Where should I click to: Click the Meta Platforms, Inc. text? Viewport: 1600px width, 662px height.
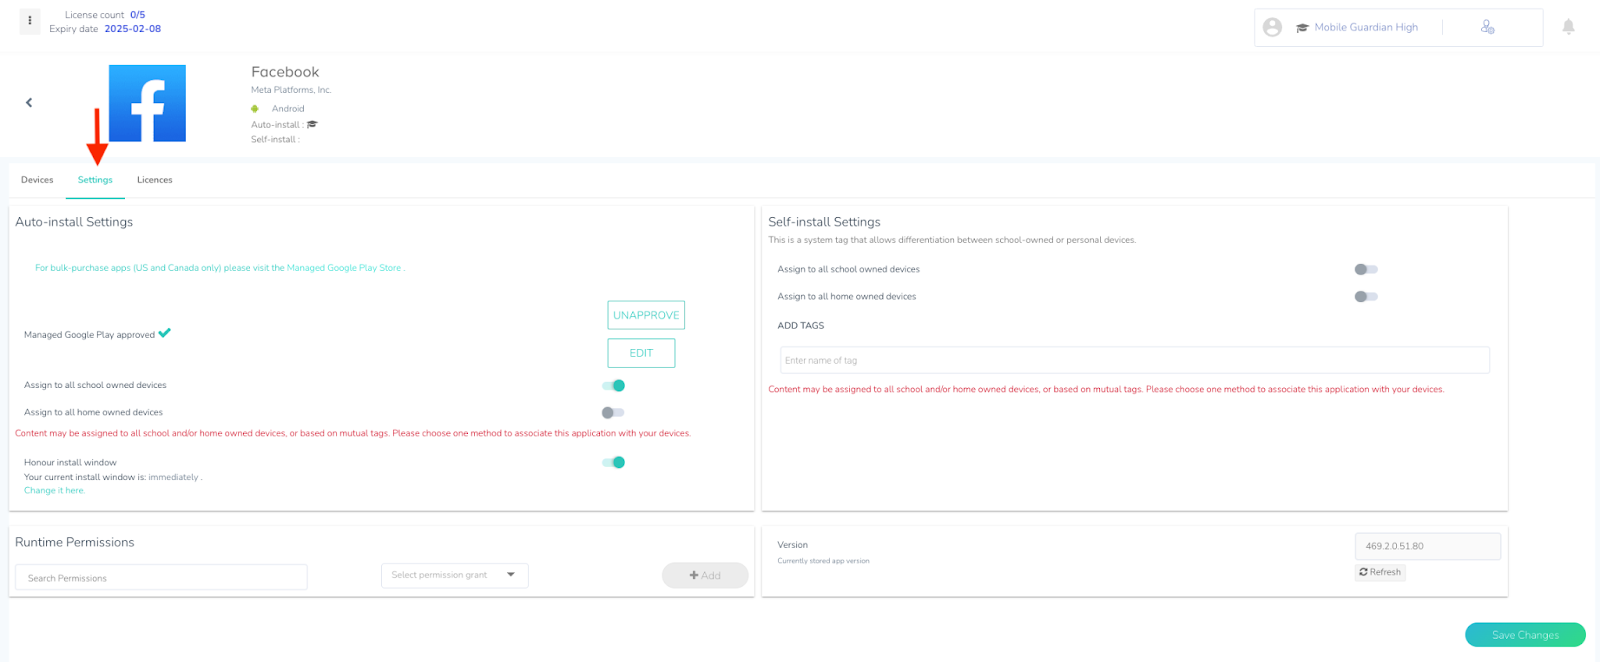(291, 90)
